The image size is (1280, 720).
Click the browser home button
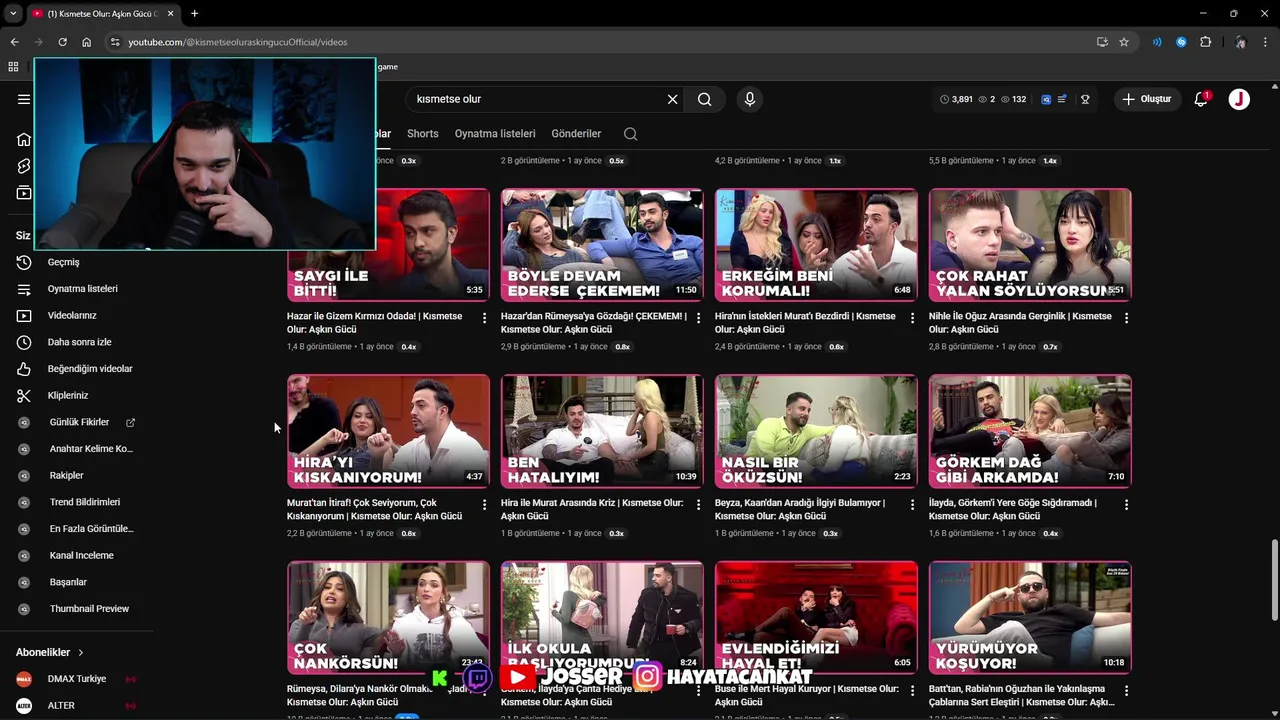[86, 42]
